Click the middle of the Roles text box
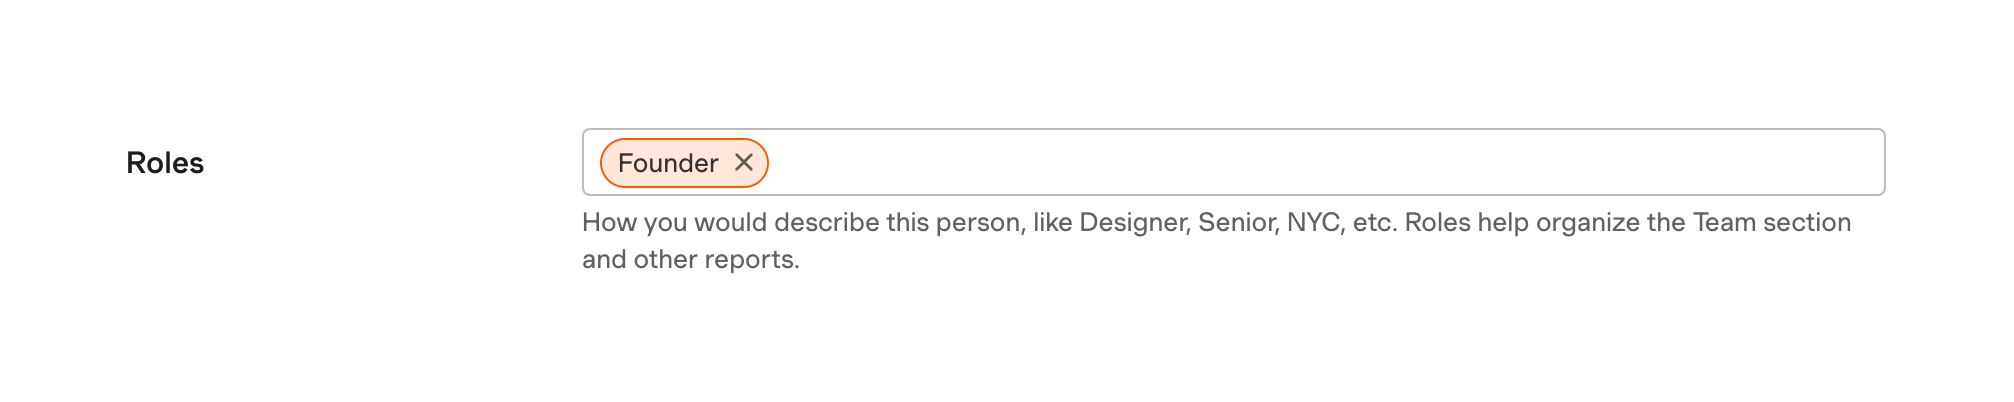This screenshot has width=2014, height=402. (x=1233, y=162)
